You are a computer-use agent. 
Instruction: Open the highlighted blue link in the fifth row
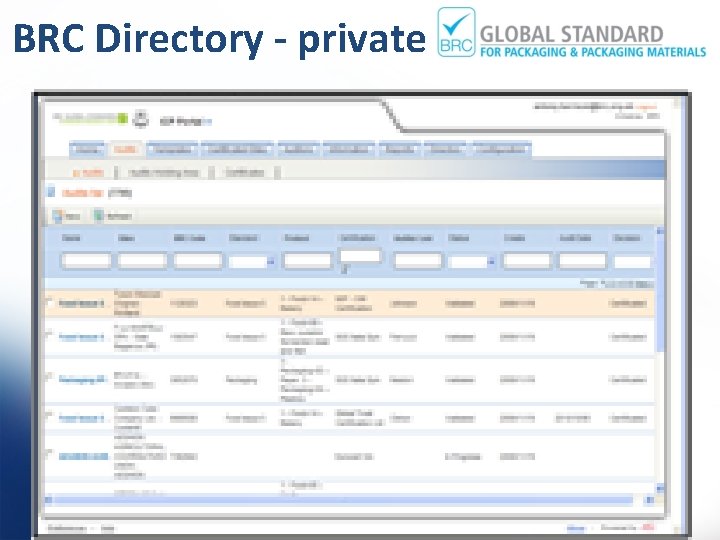point(84,456)
